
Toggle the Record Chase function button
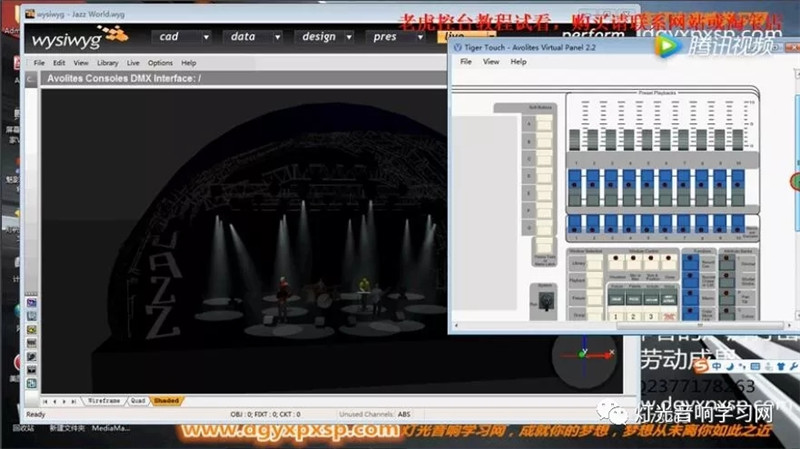691,280
